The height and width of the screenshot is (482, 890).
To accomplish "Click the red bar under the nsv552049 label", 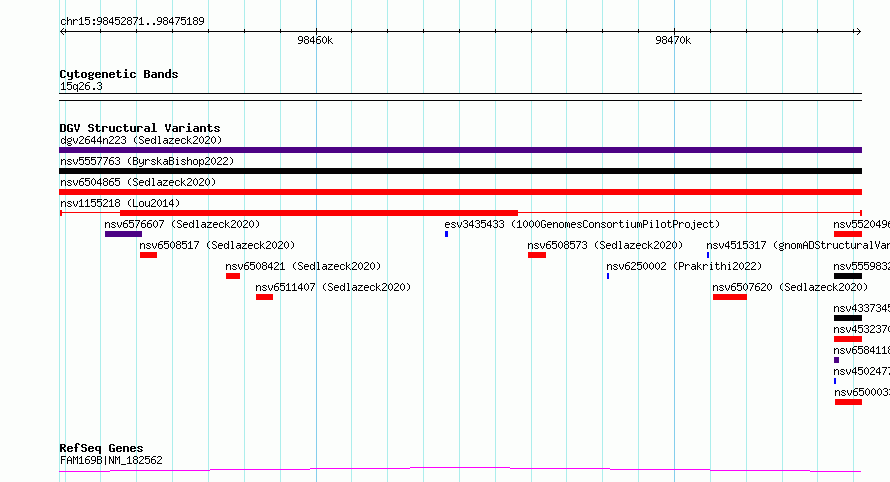I will pos(848,234).
